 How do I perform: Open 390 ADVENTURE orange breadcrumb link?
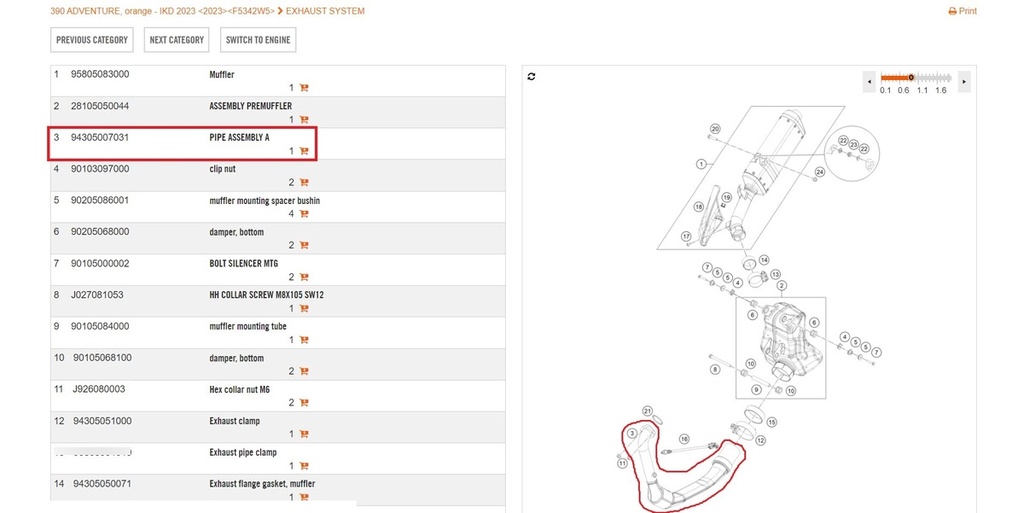click(163, 11)
